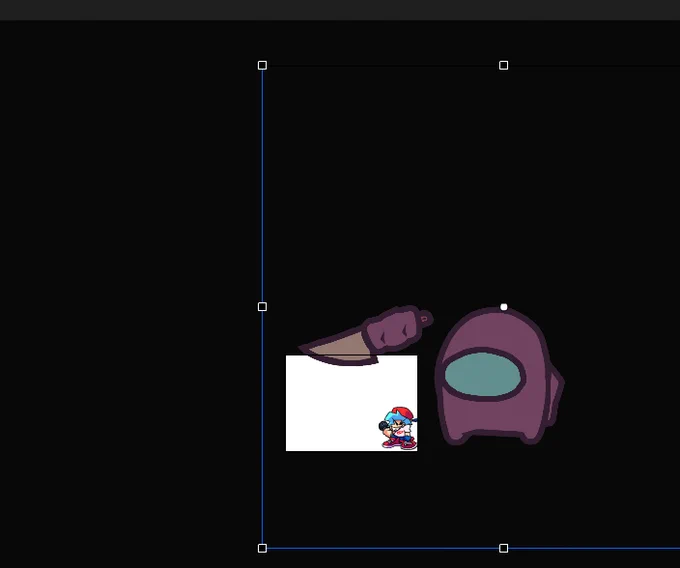
Task: Select the blue-haired Boyfriend character sprite
Action: pyautogui.click(x=398, y=428)
